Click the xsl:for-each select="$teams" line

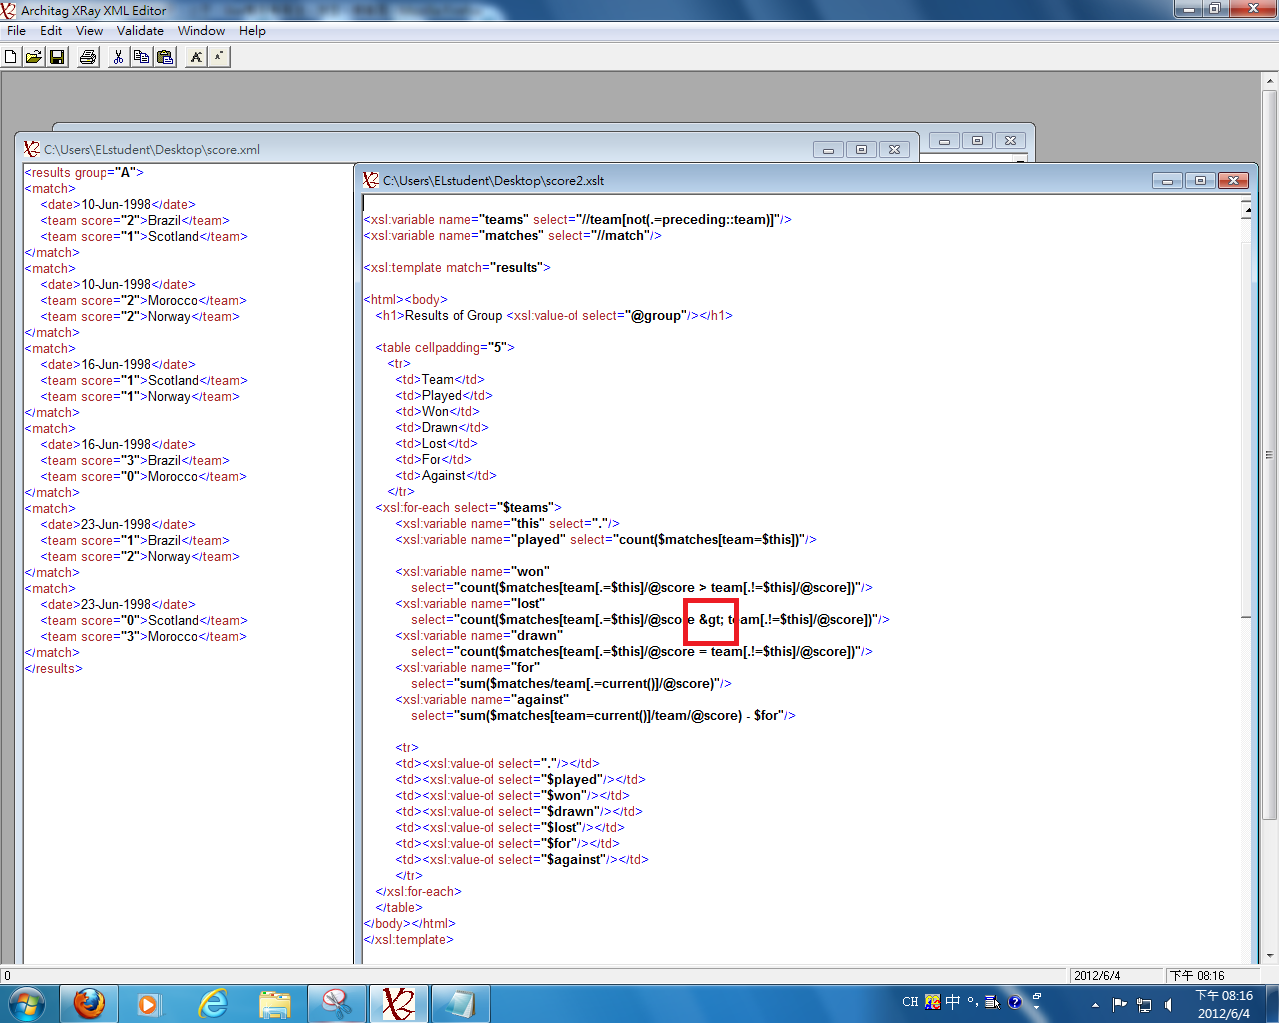[469, 507]
